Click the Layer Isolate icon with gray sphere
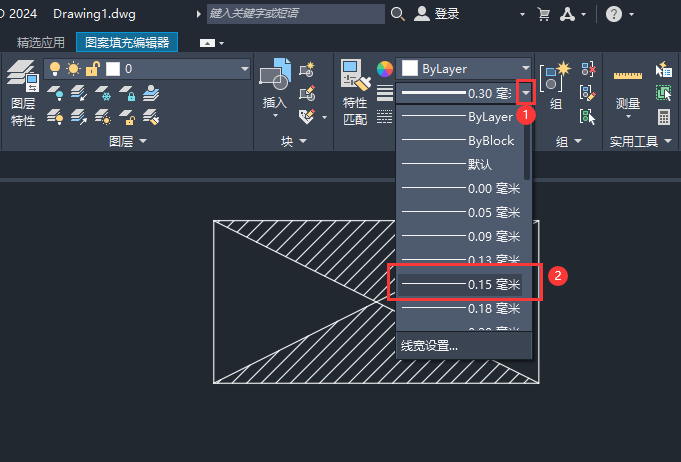This screenshot has height=462, width=681. point(151,93)
